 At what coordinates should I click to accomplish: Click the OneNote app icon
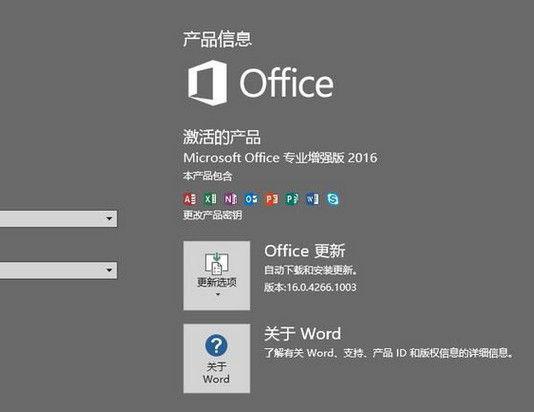point(231,199)
